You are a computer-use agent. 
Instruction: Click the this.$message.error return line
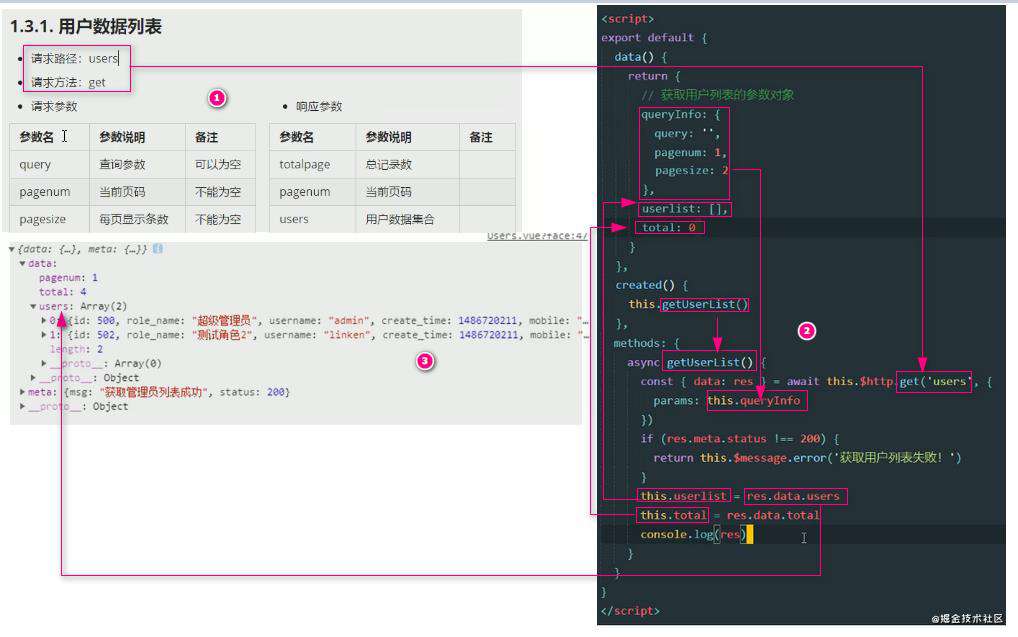click(807, 458)
